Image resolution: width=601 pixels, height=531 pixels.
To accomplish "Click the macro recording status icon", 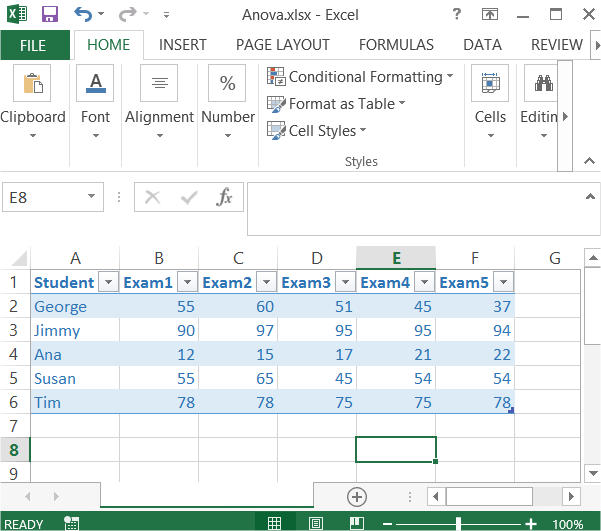I will pos(71,523).
